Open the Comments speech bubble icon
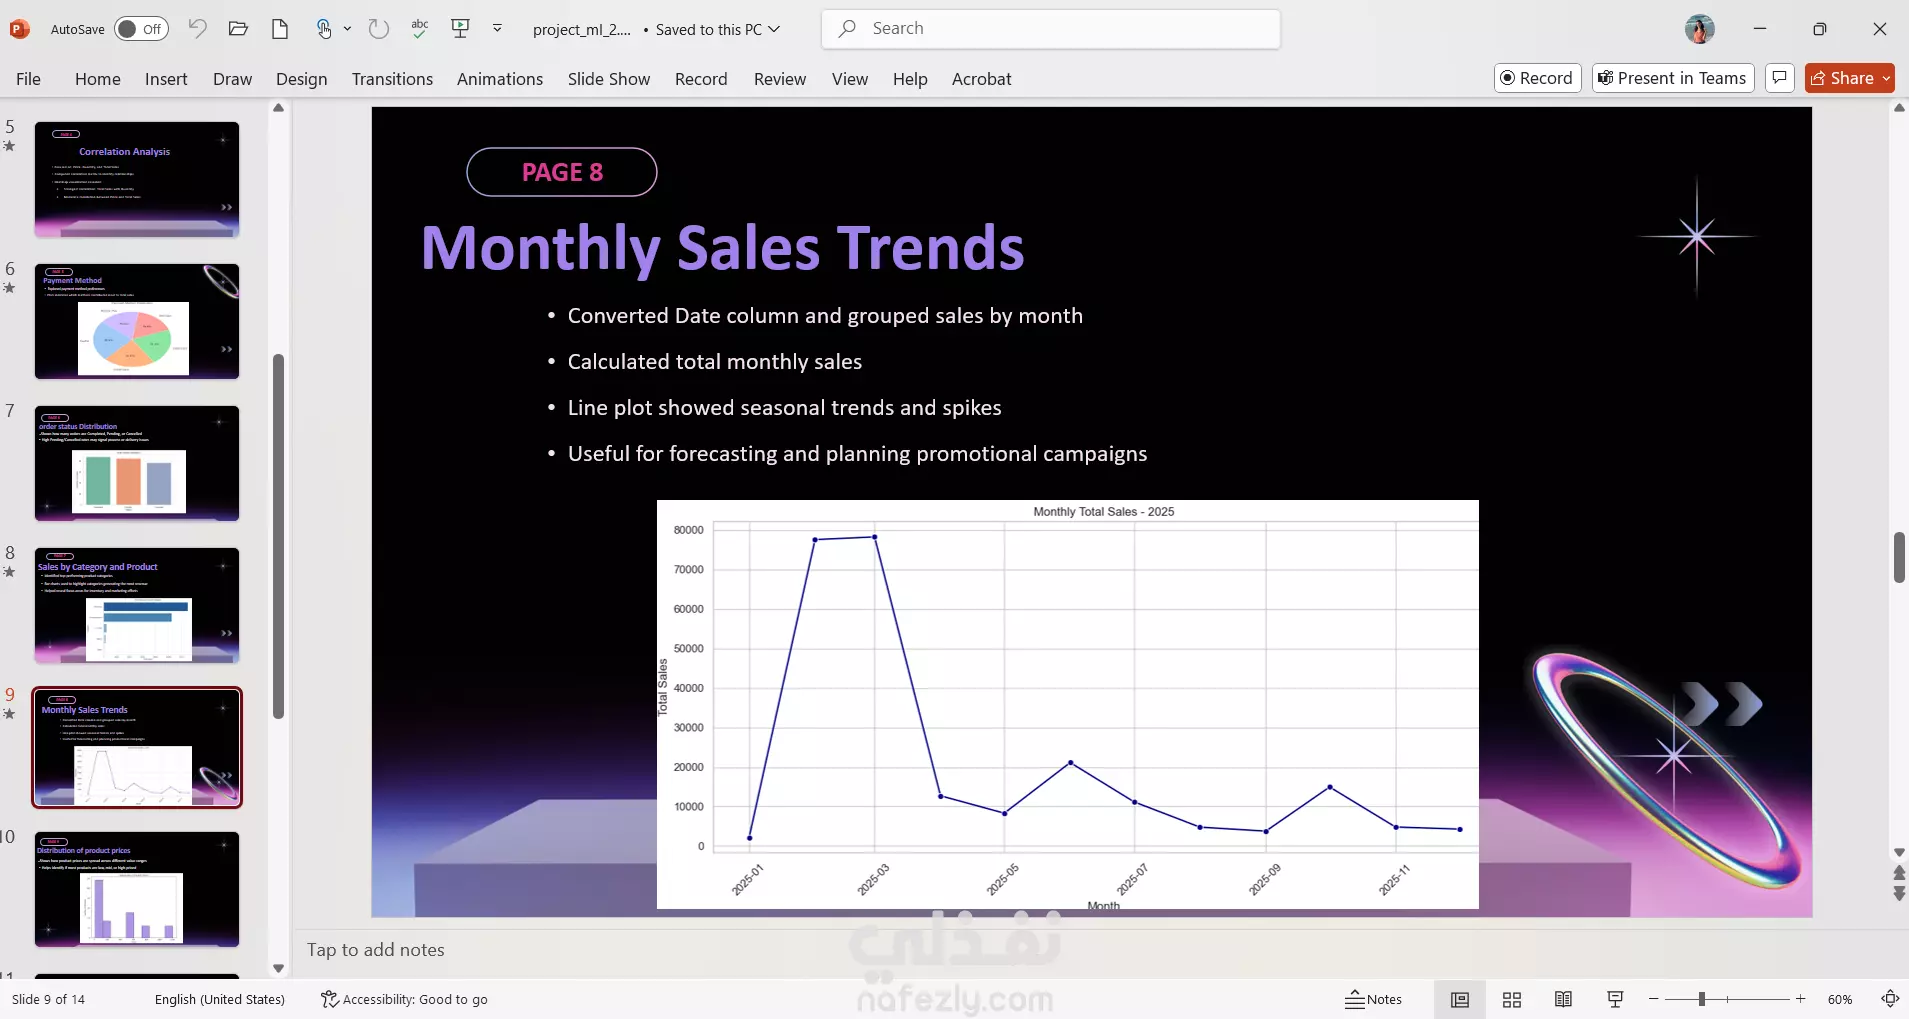1909x1019 pixels. 1780,78
